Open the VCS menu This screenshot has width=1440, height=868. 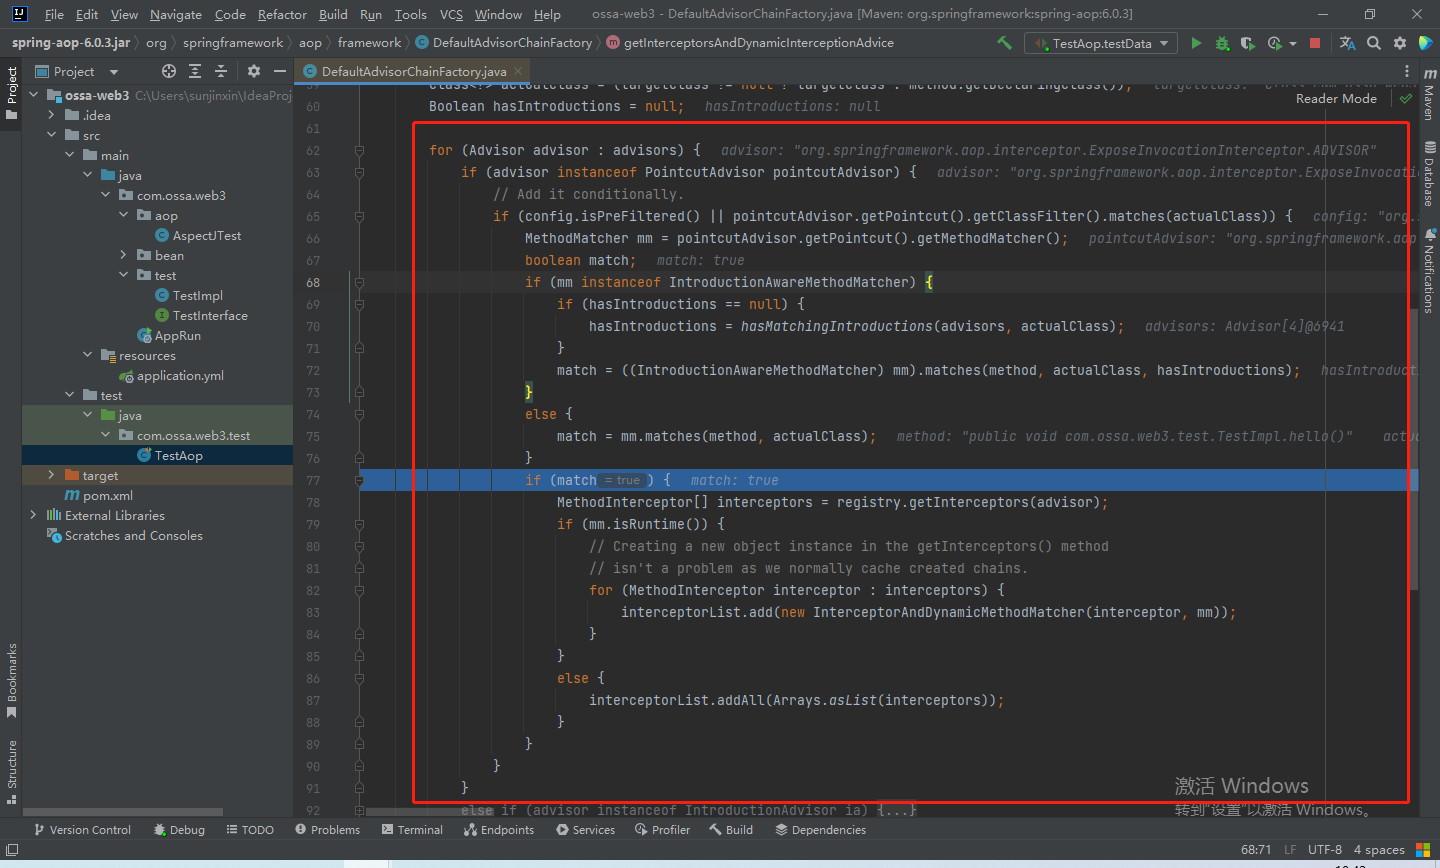(x=451, y=14)
